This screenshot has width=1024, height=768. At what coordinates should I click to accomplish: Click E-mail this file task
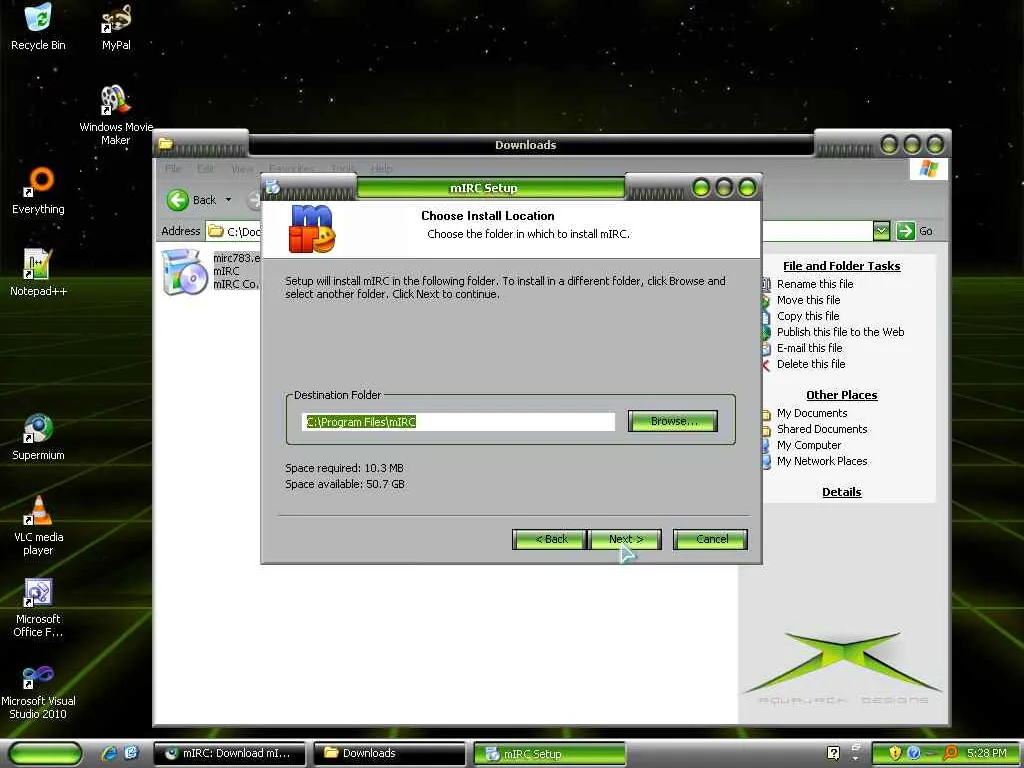(809, 348)
